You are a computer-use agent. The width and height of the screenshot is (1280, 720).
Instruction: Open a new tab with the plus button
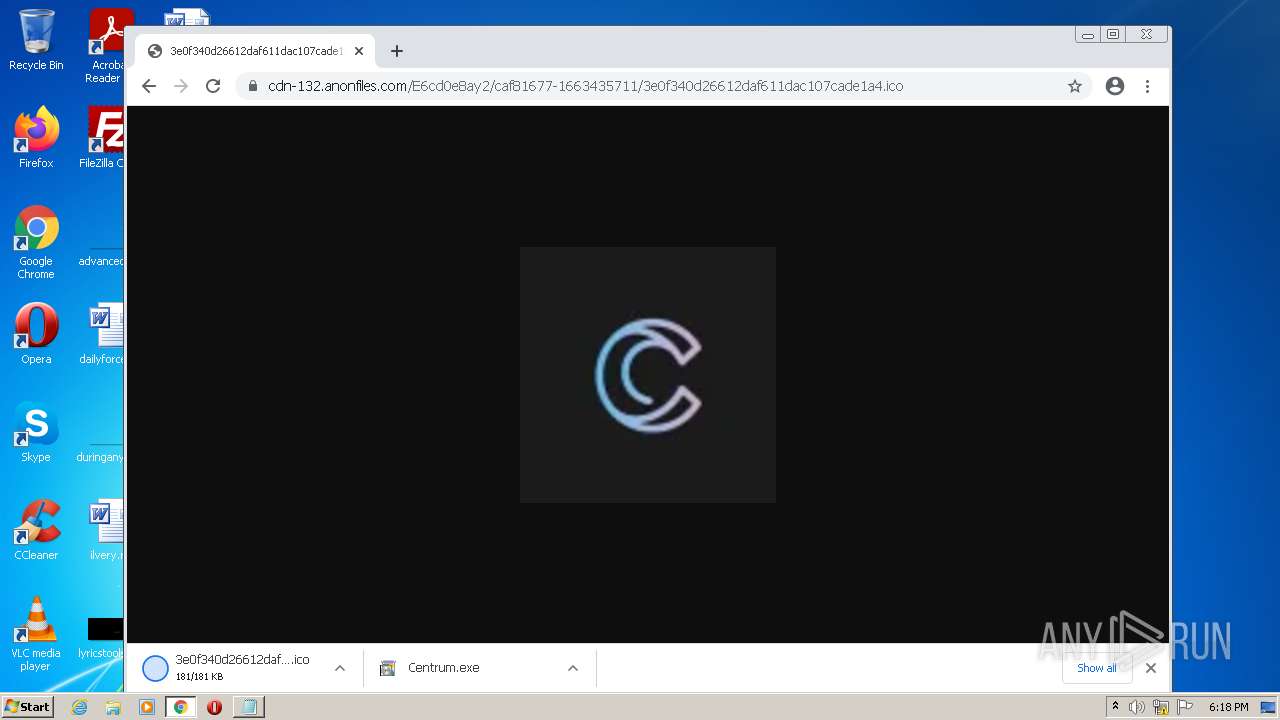point(397,51)
